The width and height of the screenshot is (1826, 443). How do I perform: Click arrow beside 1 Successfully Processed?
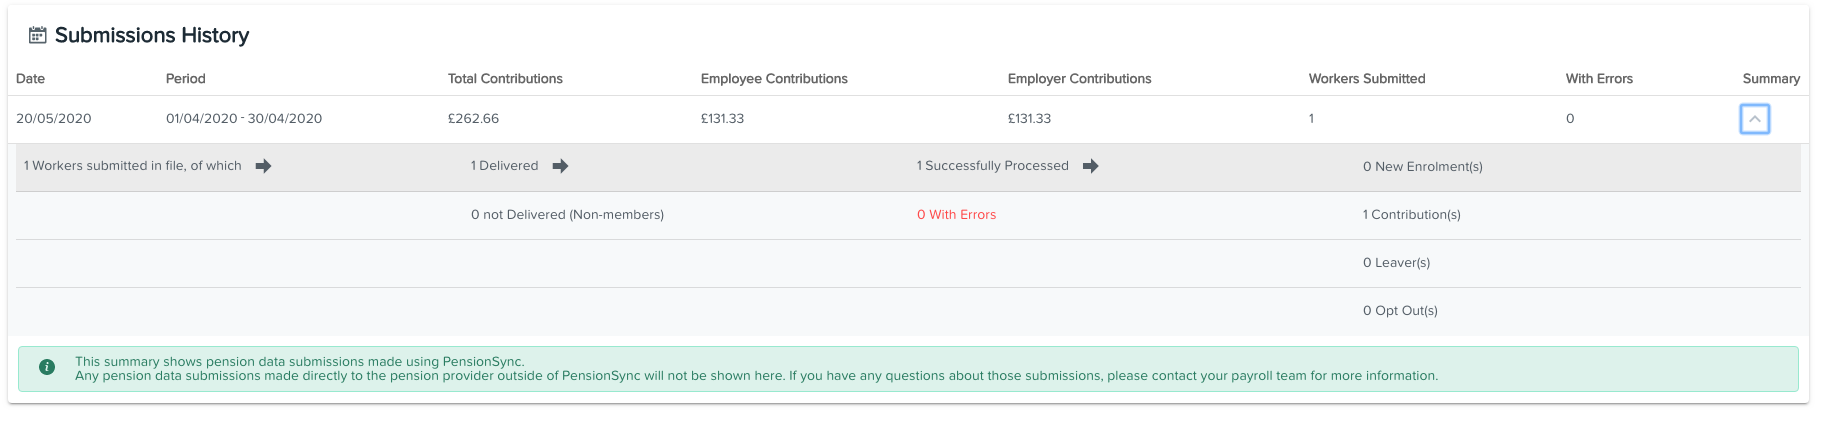tap(1090, 166)
